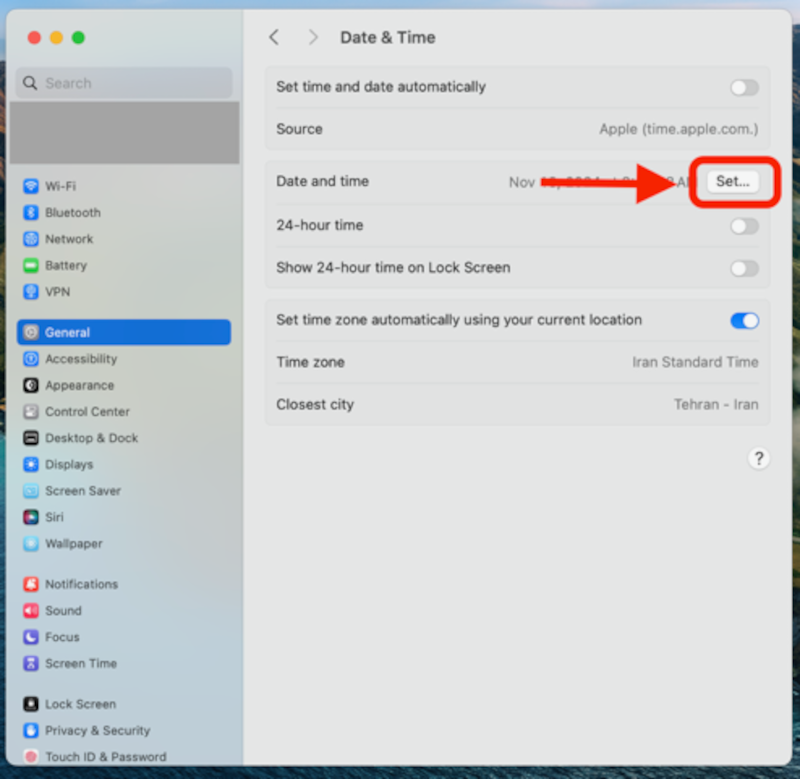This screenshot has height=779, width=800.
Task: Toggle Show 24-hour time on Lock Screen
Action: pyautogui.click(x=744, y=268)
